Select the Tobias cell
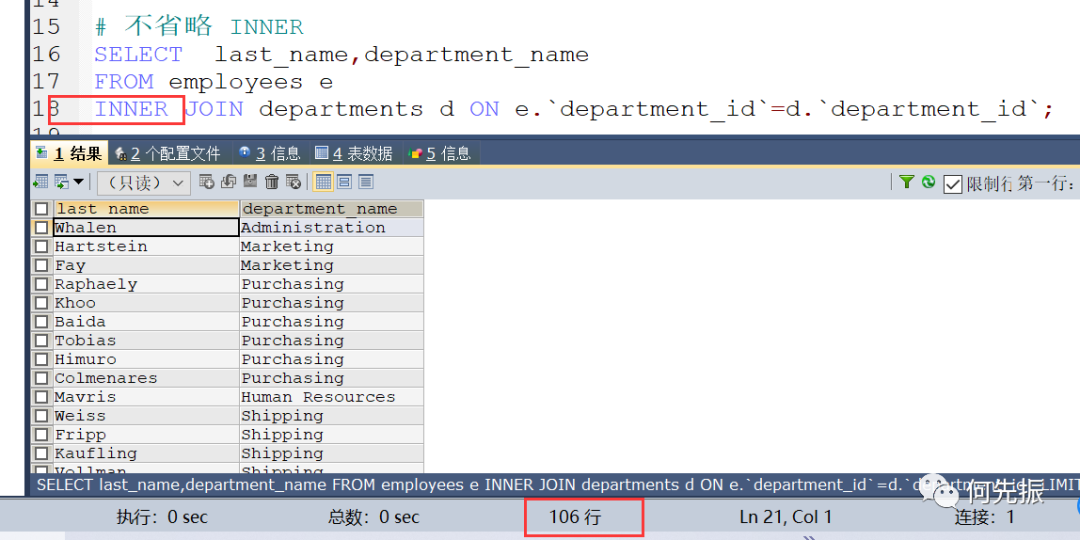Screen dimensions: 1080x540 pyautogui.click(x=146, y=340)
